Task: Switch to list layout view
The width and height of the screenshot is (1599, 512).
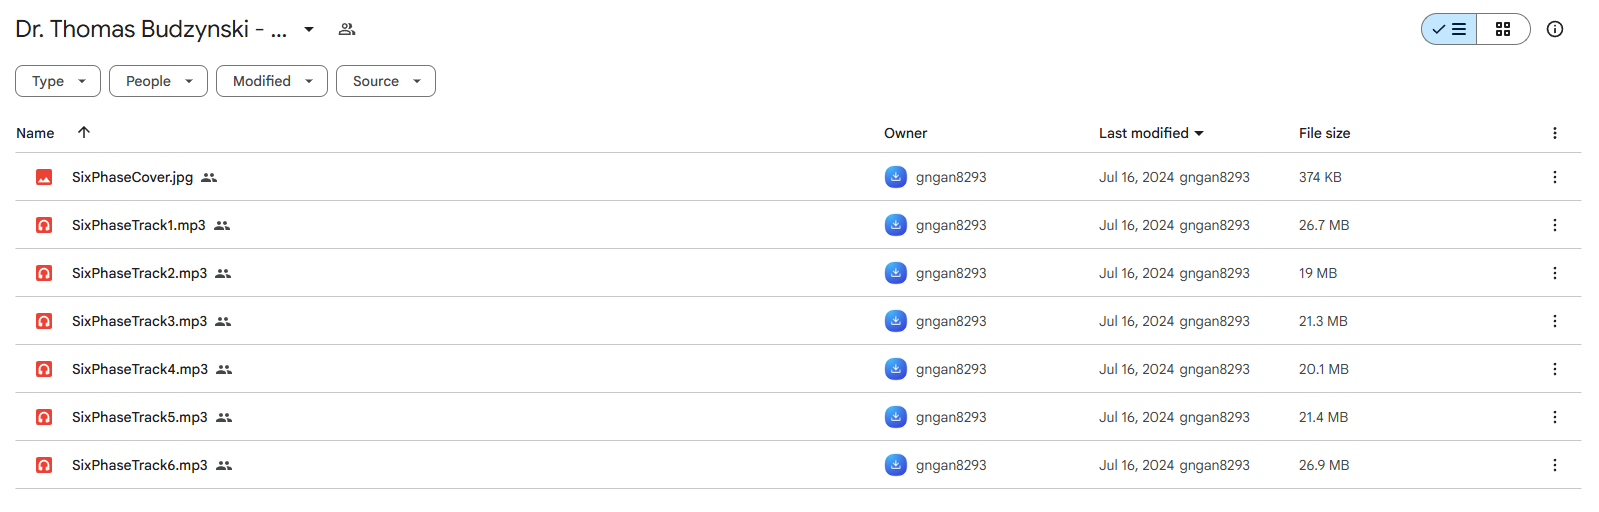Action: coord(1449,29)
